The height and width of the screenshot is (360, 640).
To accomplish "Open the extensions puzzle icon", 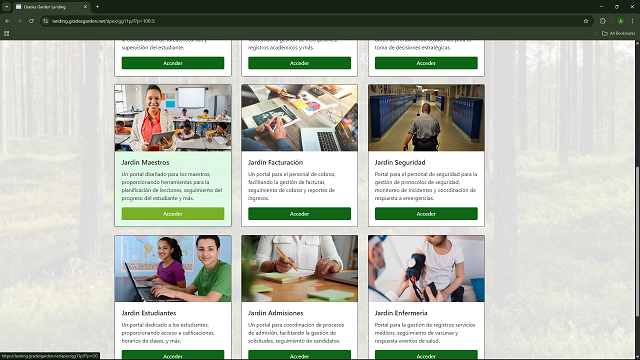I will pyautogui.click(x=603, y=21).
